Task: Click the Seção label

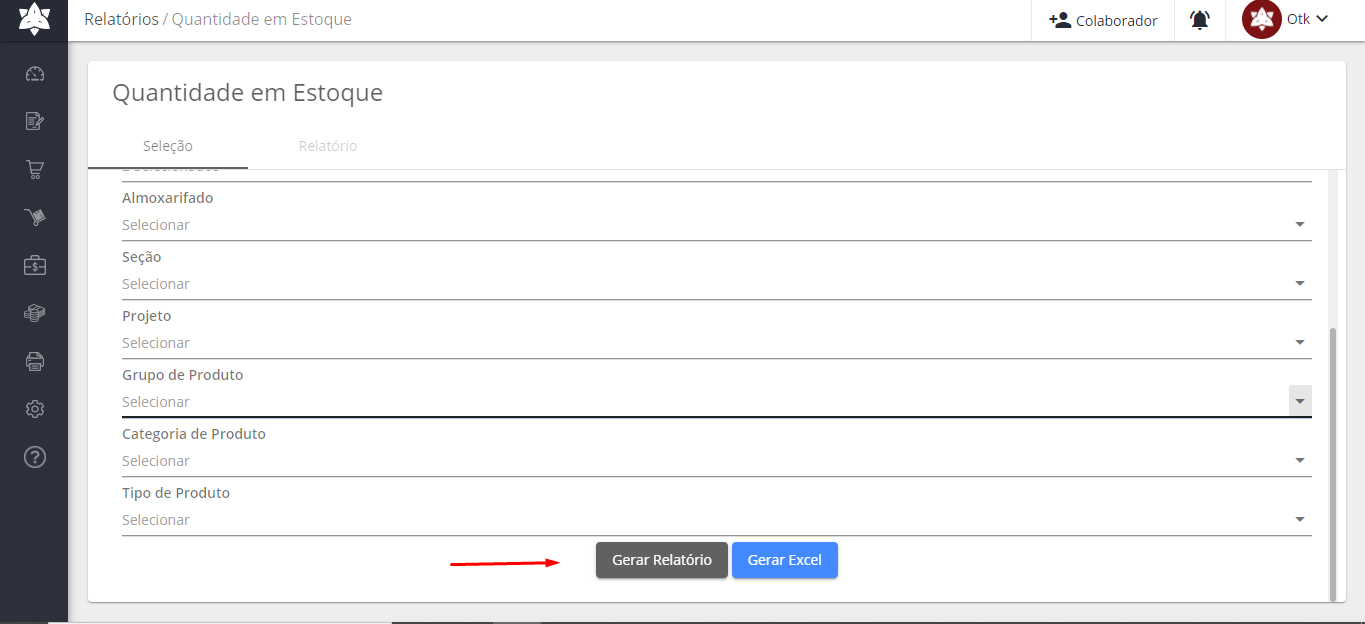Action: pos(142,257)
